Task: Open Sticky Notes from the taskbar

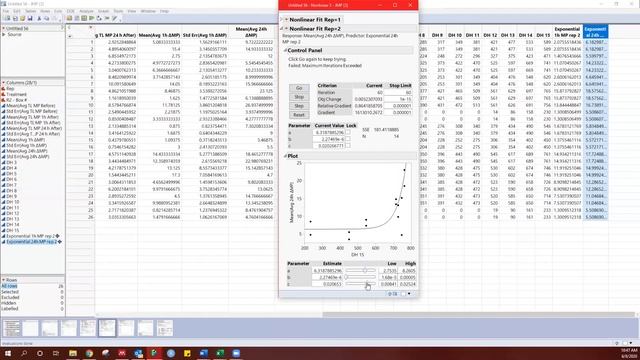Action: (187, 353)
